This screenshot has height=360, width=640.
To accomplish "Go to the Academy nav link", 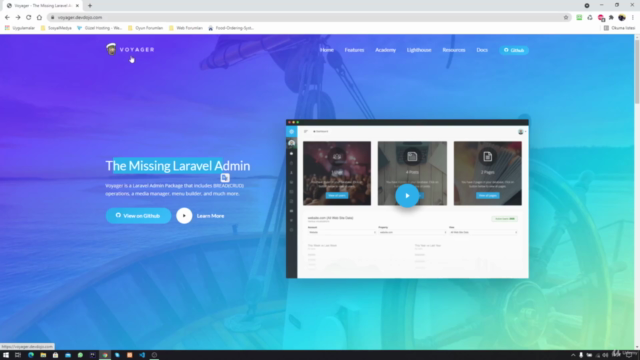I will point(385,50).
